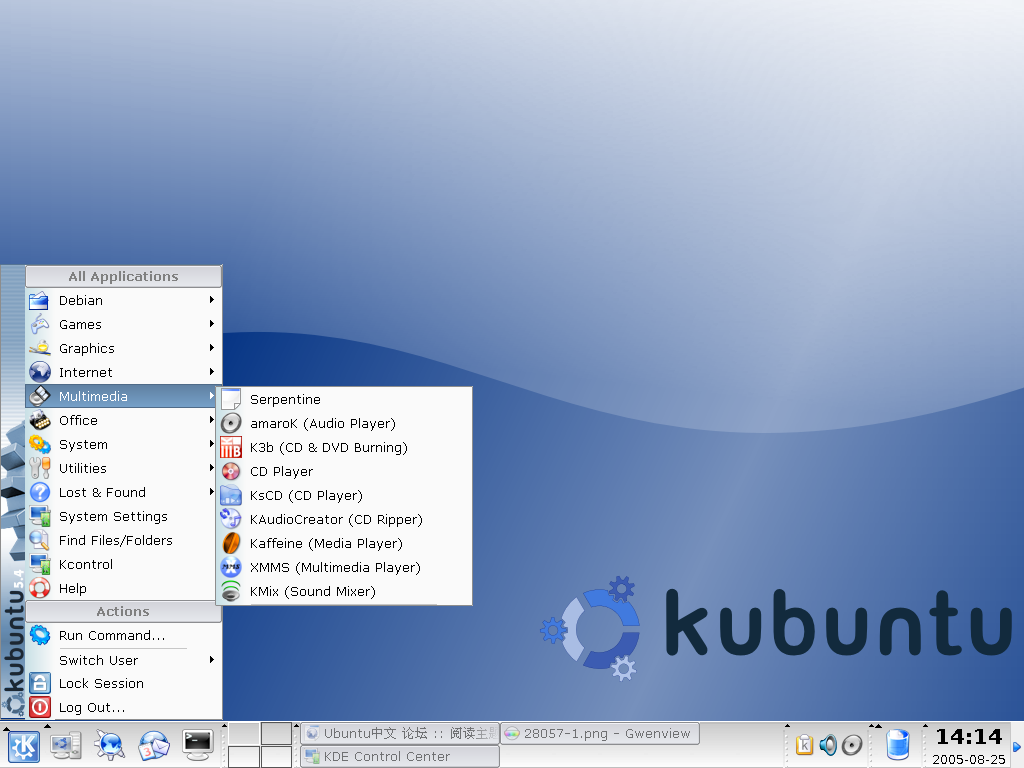Viewport: 1024px width, 768px height.
Task: Launch the Konsole terminal panel icon
Action: click(198, 746)
